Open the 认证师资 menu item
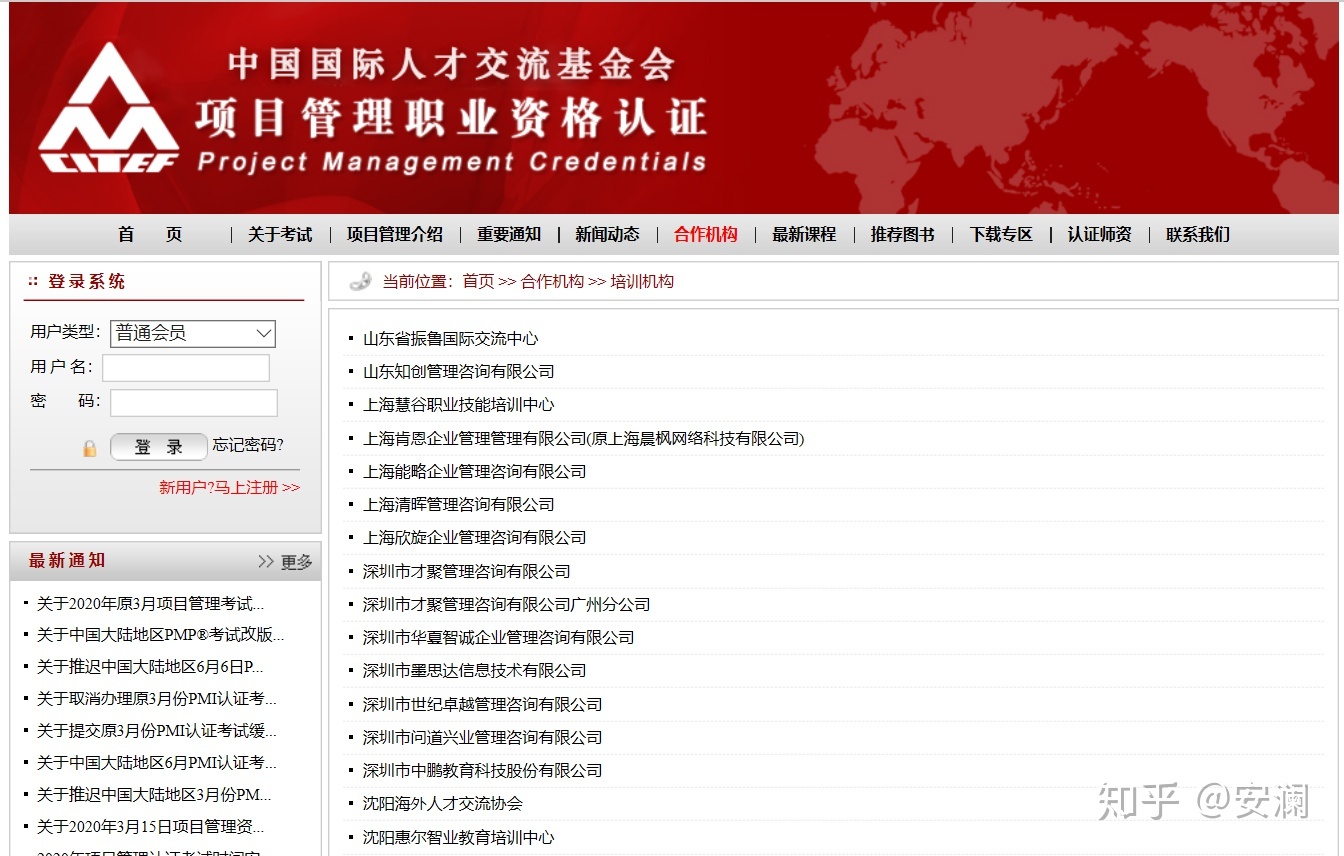This screenshot has height=856, width=1344. (x=1099, y=234)
